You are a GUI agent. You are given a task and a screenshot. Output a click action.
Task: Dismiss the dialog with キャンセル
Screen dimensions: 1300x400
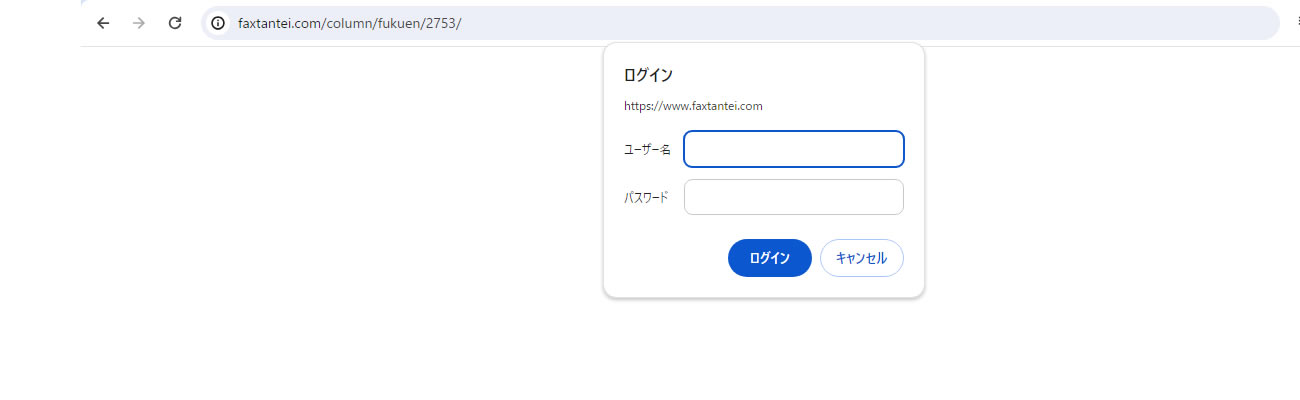coord(861,258)
